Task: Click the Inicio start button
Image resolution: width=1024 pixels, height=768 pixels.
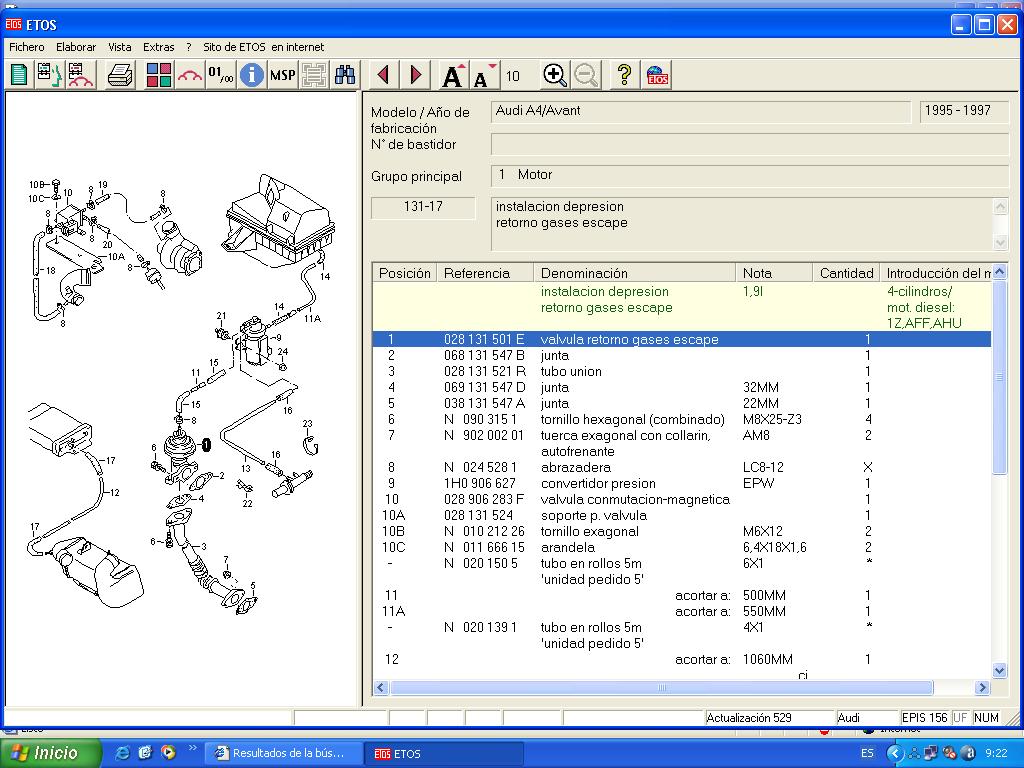Action: click(x=51, y=753)
